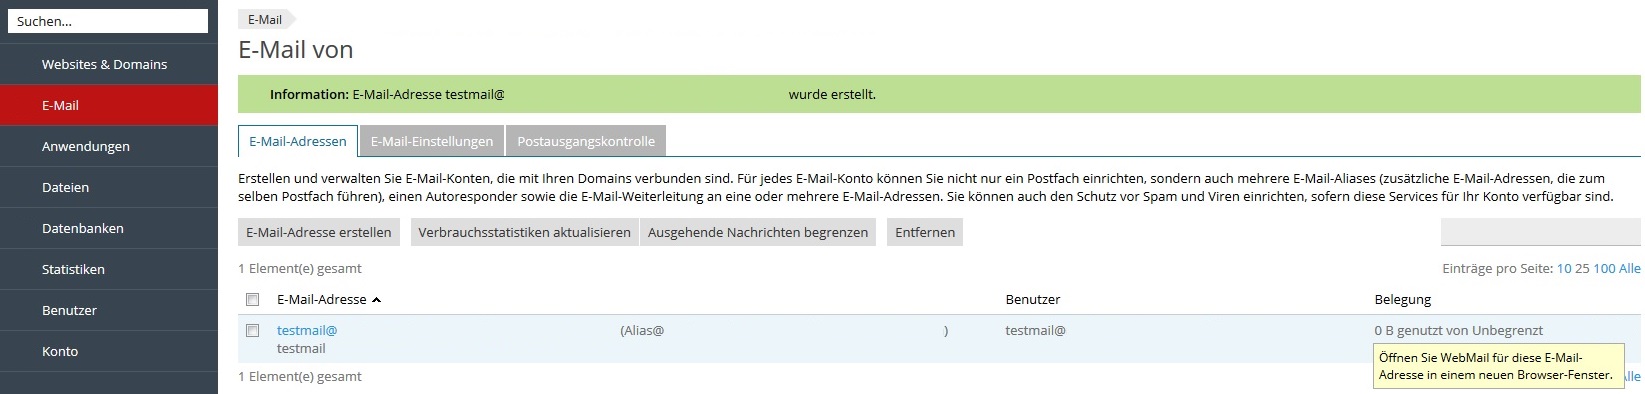Switch to the E-Mail-Einstellungen tab
Viewport: 1645px width, 394px height.
[x=432, y=141]
